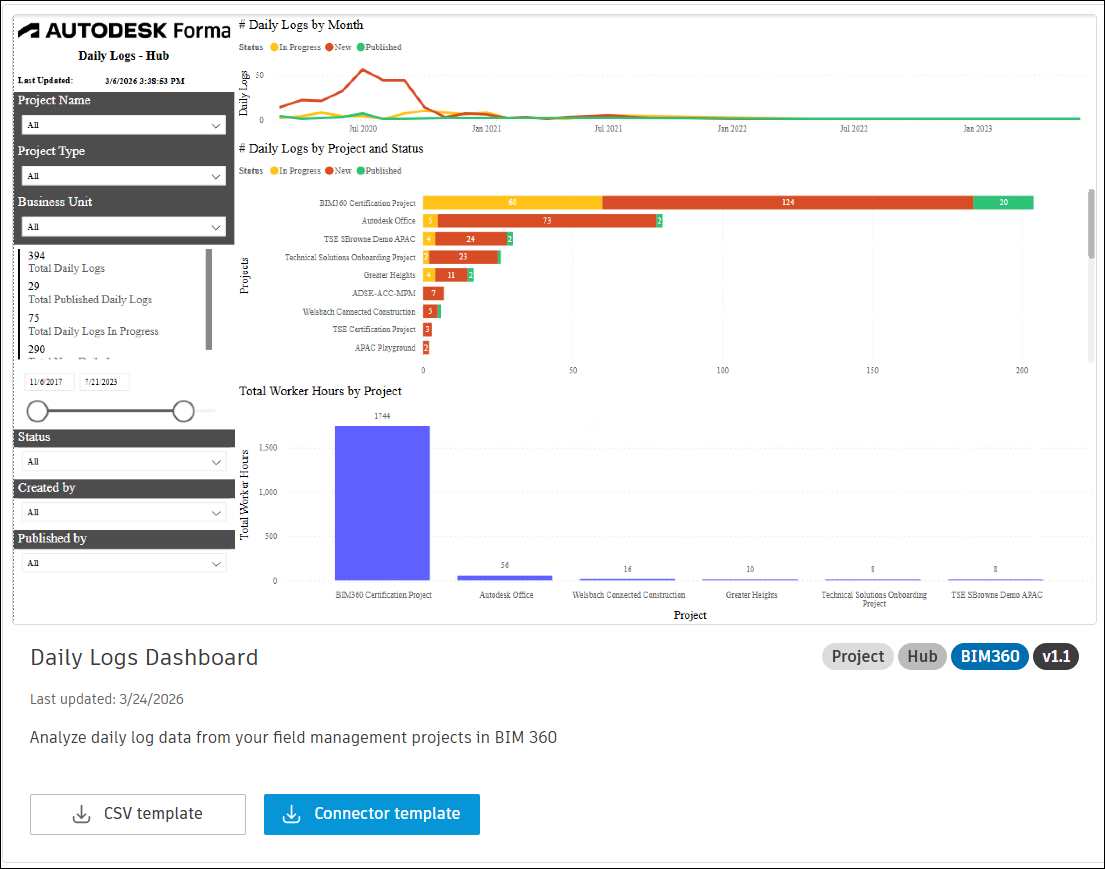Click the red 73 segment of Autodesk Office
The width and height of the screenshot is (1105, 869).
[547, 221]
